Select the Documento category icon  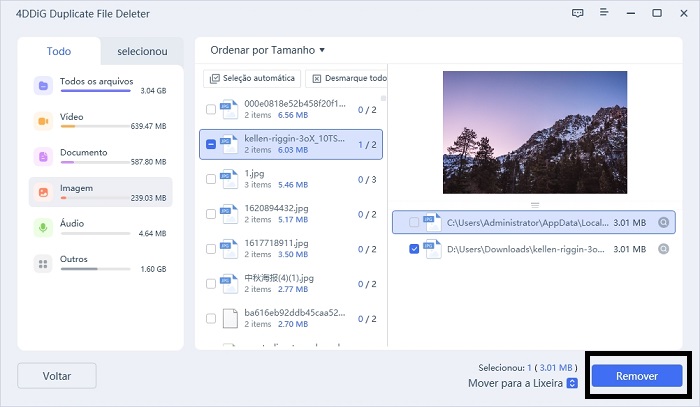pos(43,157)
